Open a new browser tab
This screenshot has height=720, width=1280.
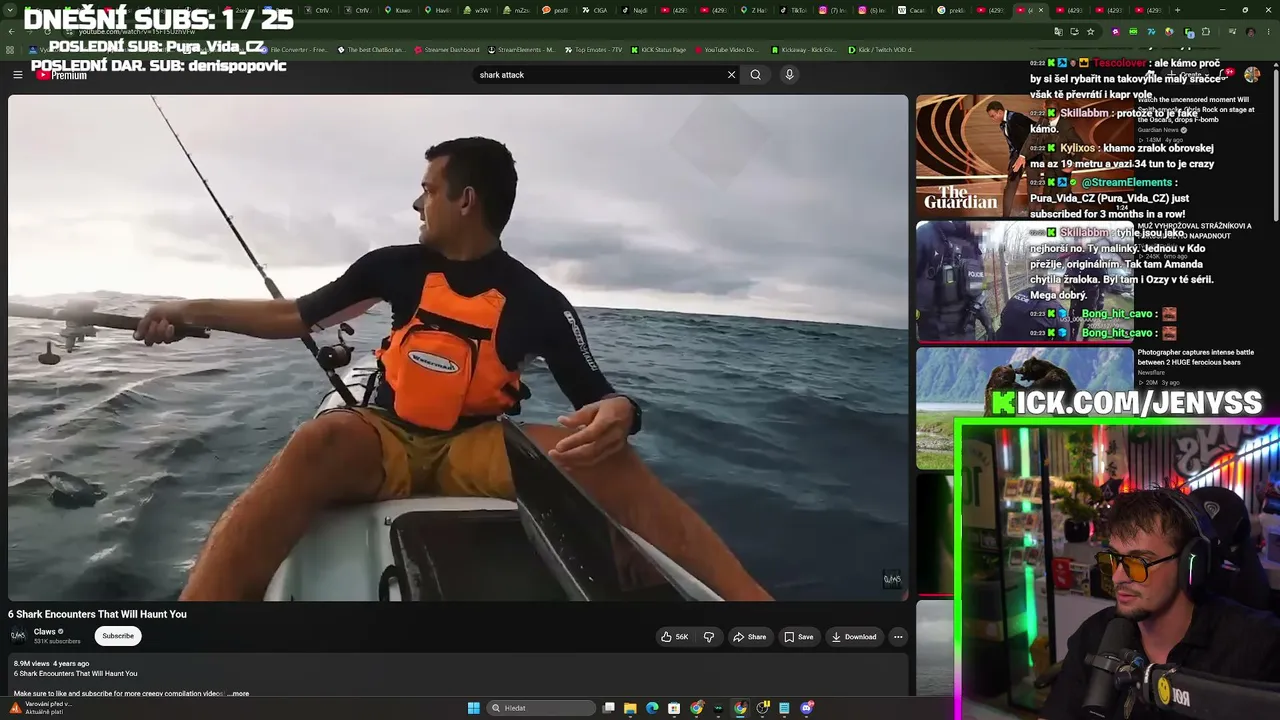pos(1177,10)
